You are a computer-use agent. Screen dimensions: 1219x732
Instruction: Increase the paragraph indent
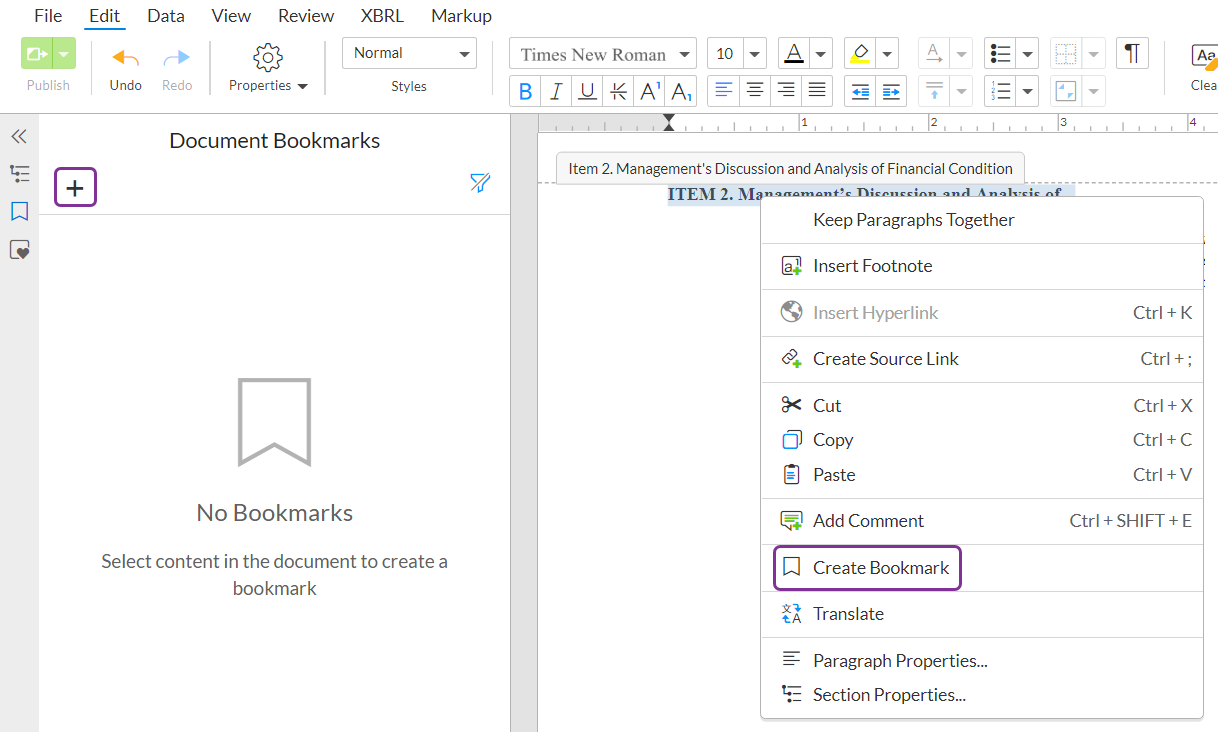pos(890,90)
